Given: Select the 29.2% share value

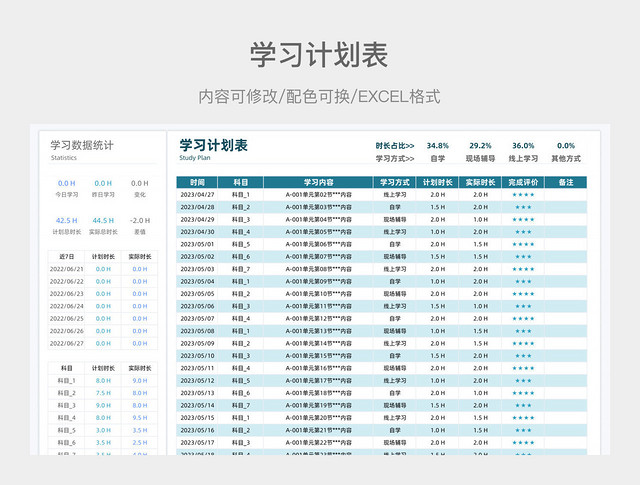Looking at the screenshot, I should pyautogui.click(x=480, y=146).
